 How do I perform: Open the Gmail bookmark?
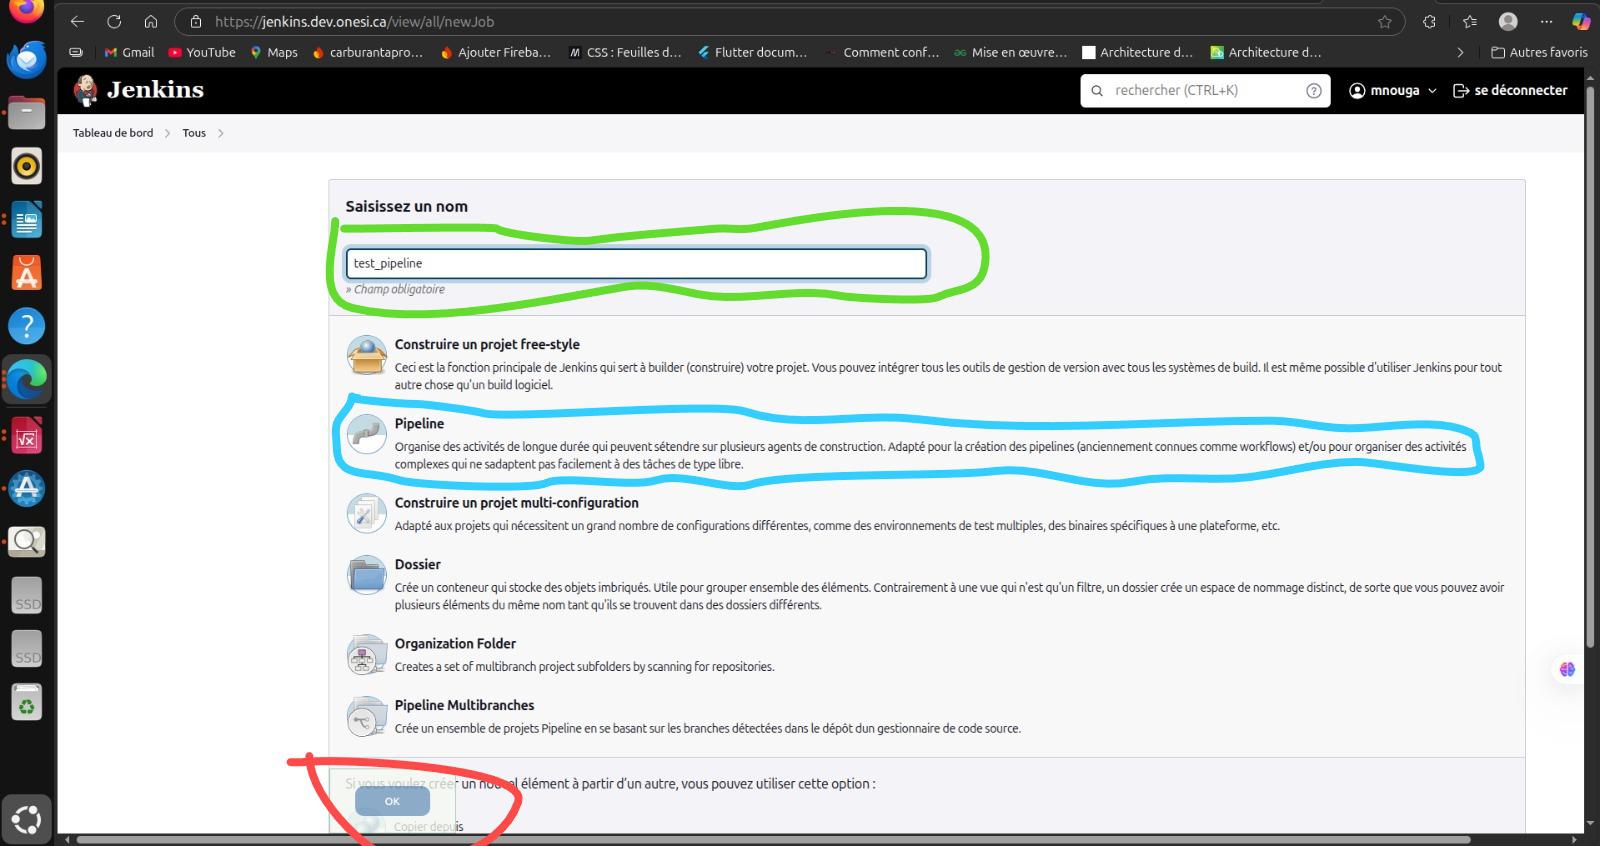pyautogui.click(x=129, y=52)
